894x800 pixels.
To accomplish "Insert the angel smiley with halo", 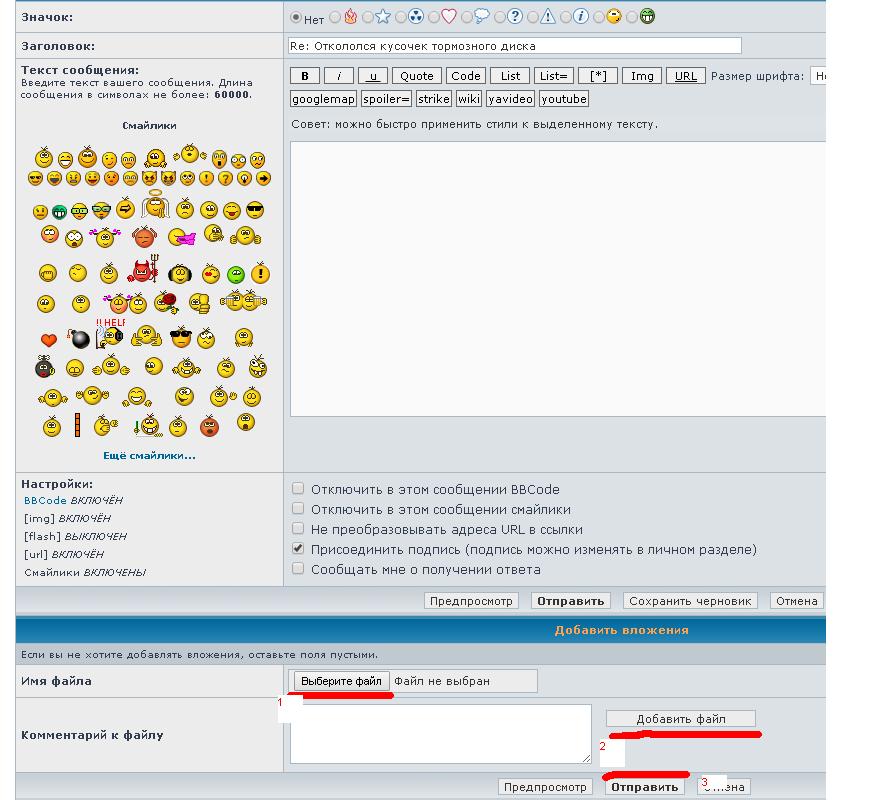I will pos(154,205).
